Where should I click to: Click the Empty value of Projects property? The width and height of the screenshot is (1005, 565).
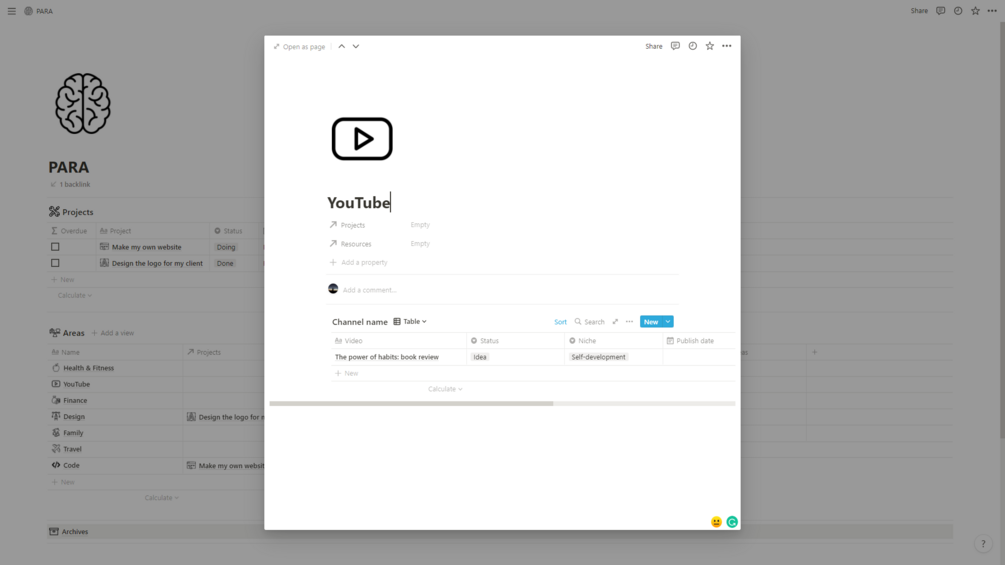(x=420, y=225)
